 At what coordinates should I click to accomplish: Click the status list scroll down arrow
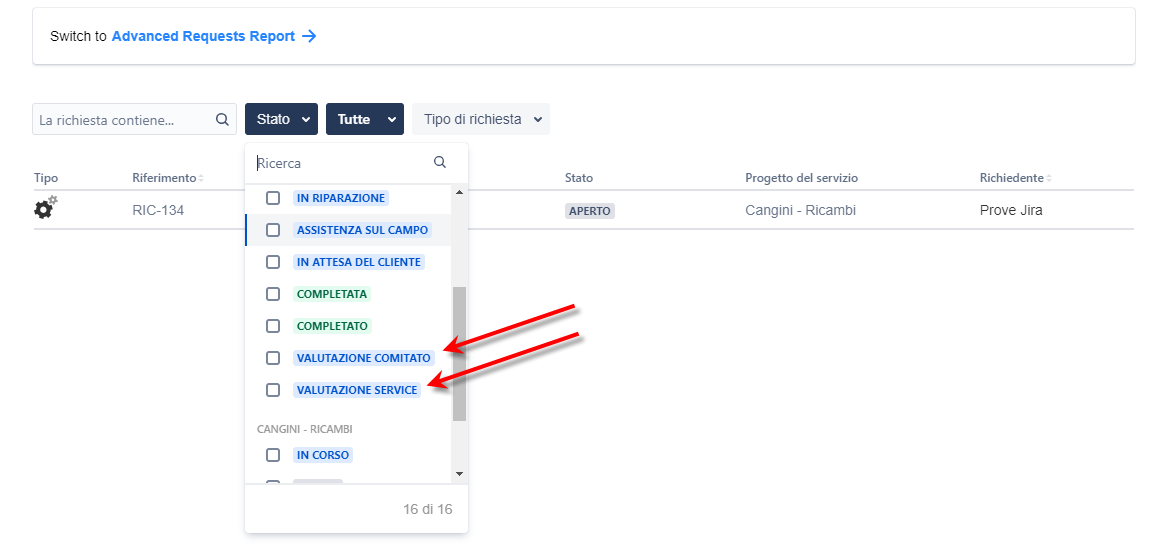[459, 473]
